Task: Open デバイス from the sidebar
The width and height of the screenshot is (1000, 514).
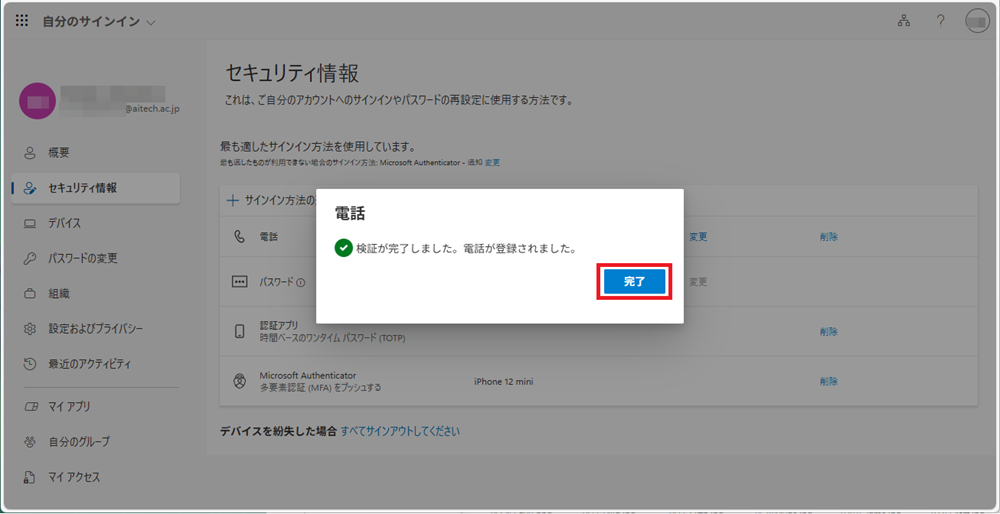Action: tap(65, 223)
